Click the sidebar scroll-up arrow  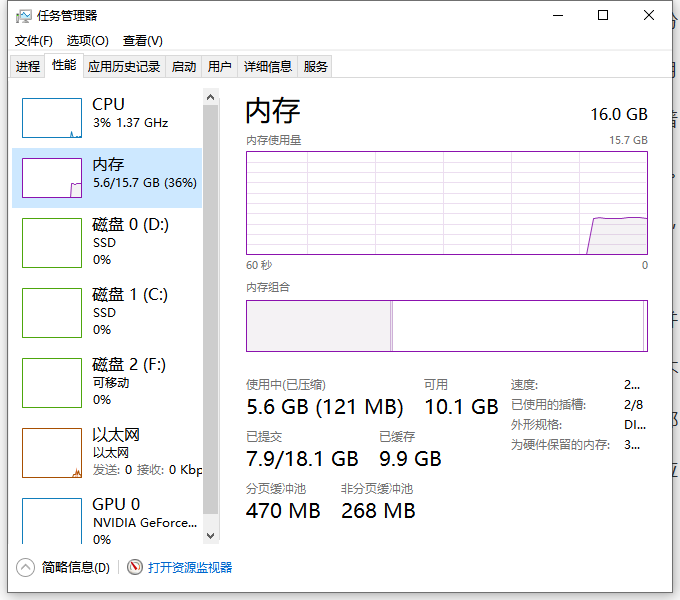(x=210, y=97)
